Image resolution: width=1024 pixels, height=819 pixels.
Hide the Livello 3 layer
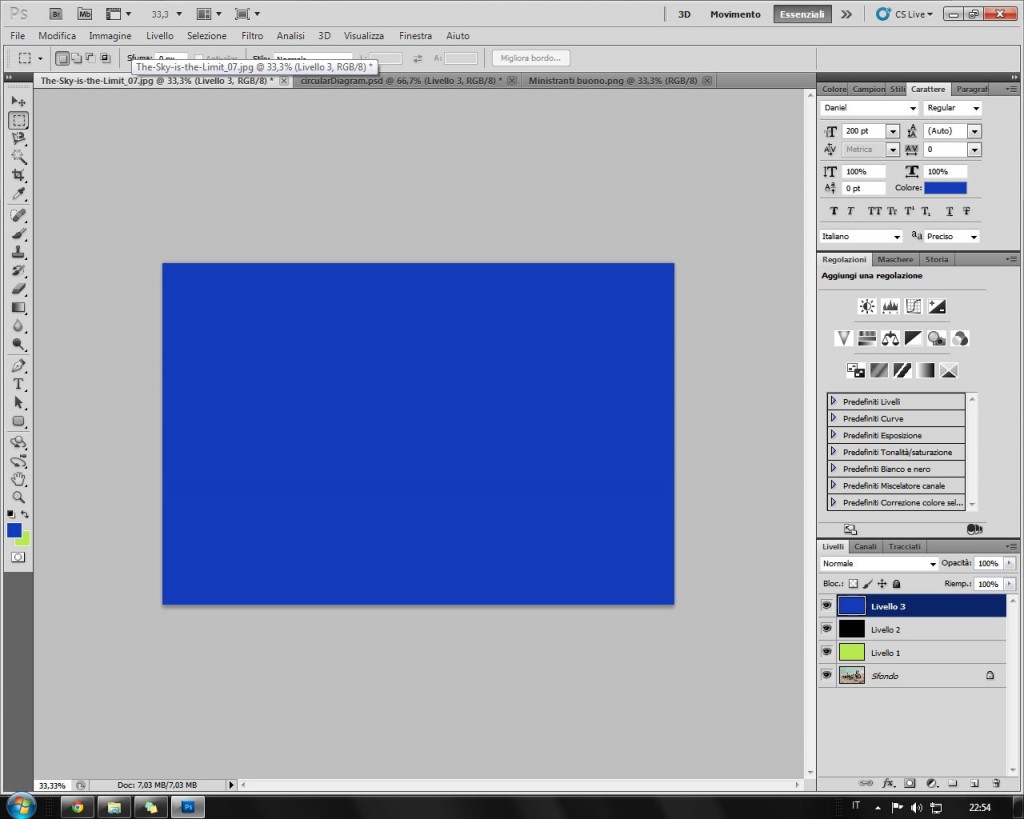(827, 606)
